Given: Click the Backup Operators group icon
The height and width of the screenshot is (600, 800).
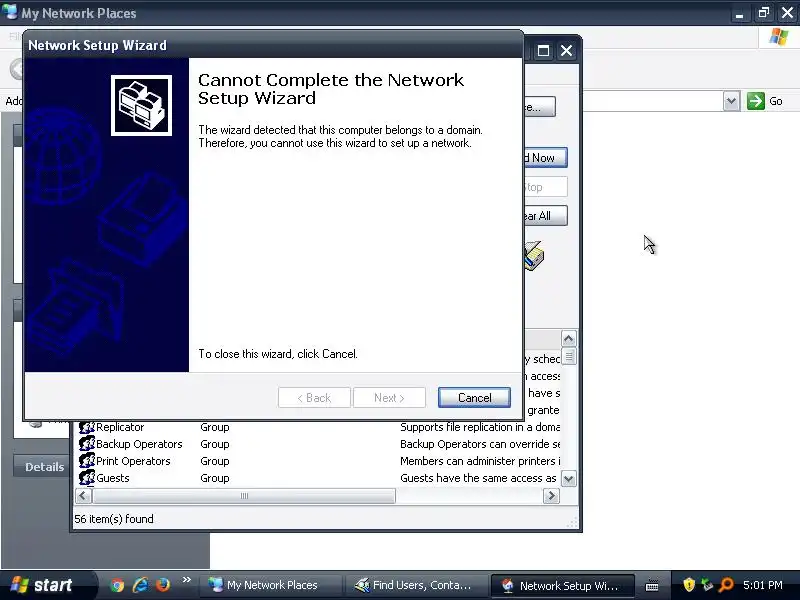Looking at the screenshot, I should pyautogui.click(x=87, y=444).
